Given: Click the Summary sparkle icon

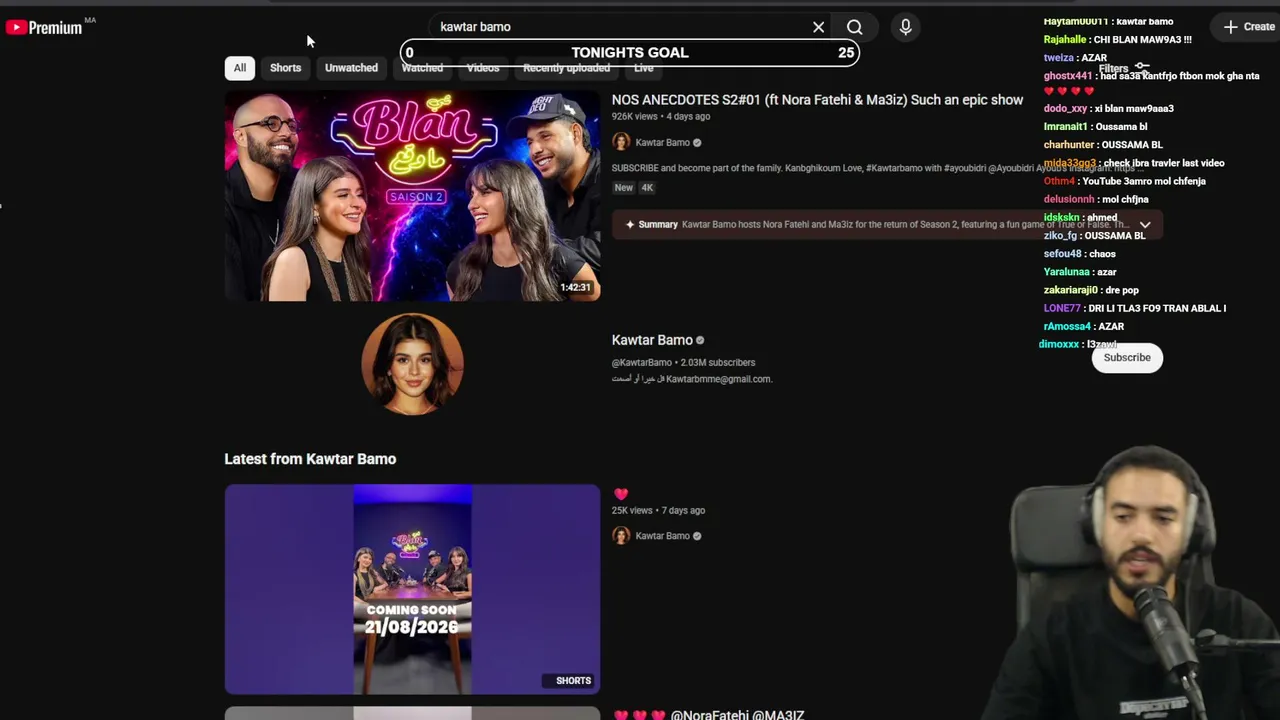Looking at the screenshot, I should click(x=630, y=225).
